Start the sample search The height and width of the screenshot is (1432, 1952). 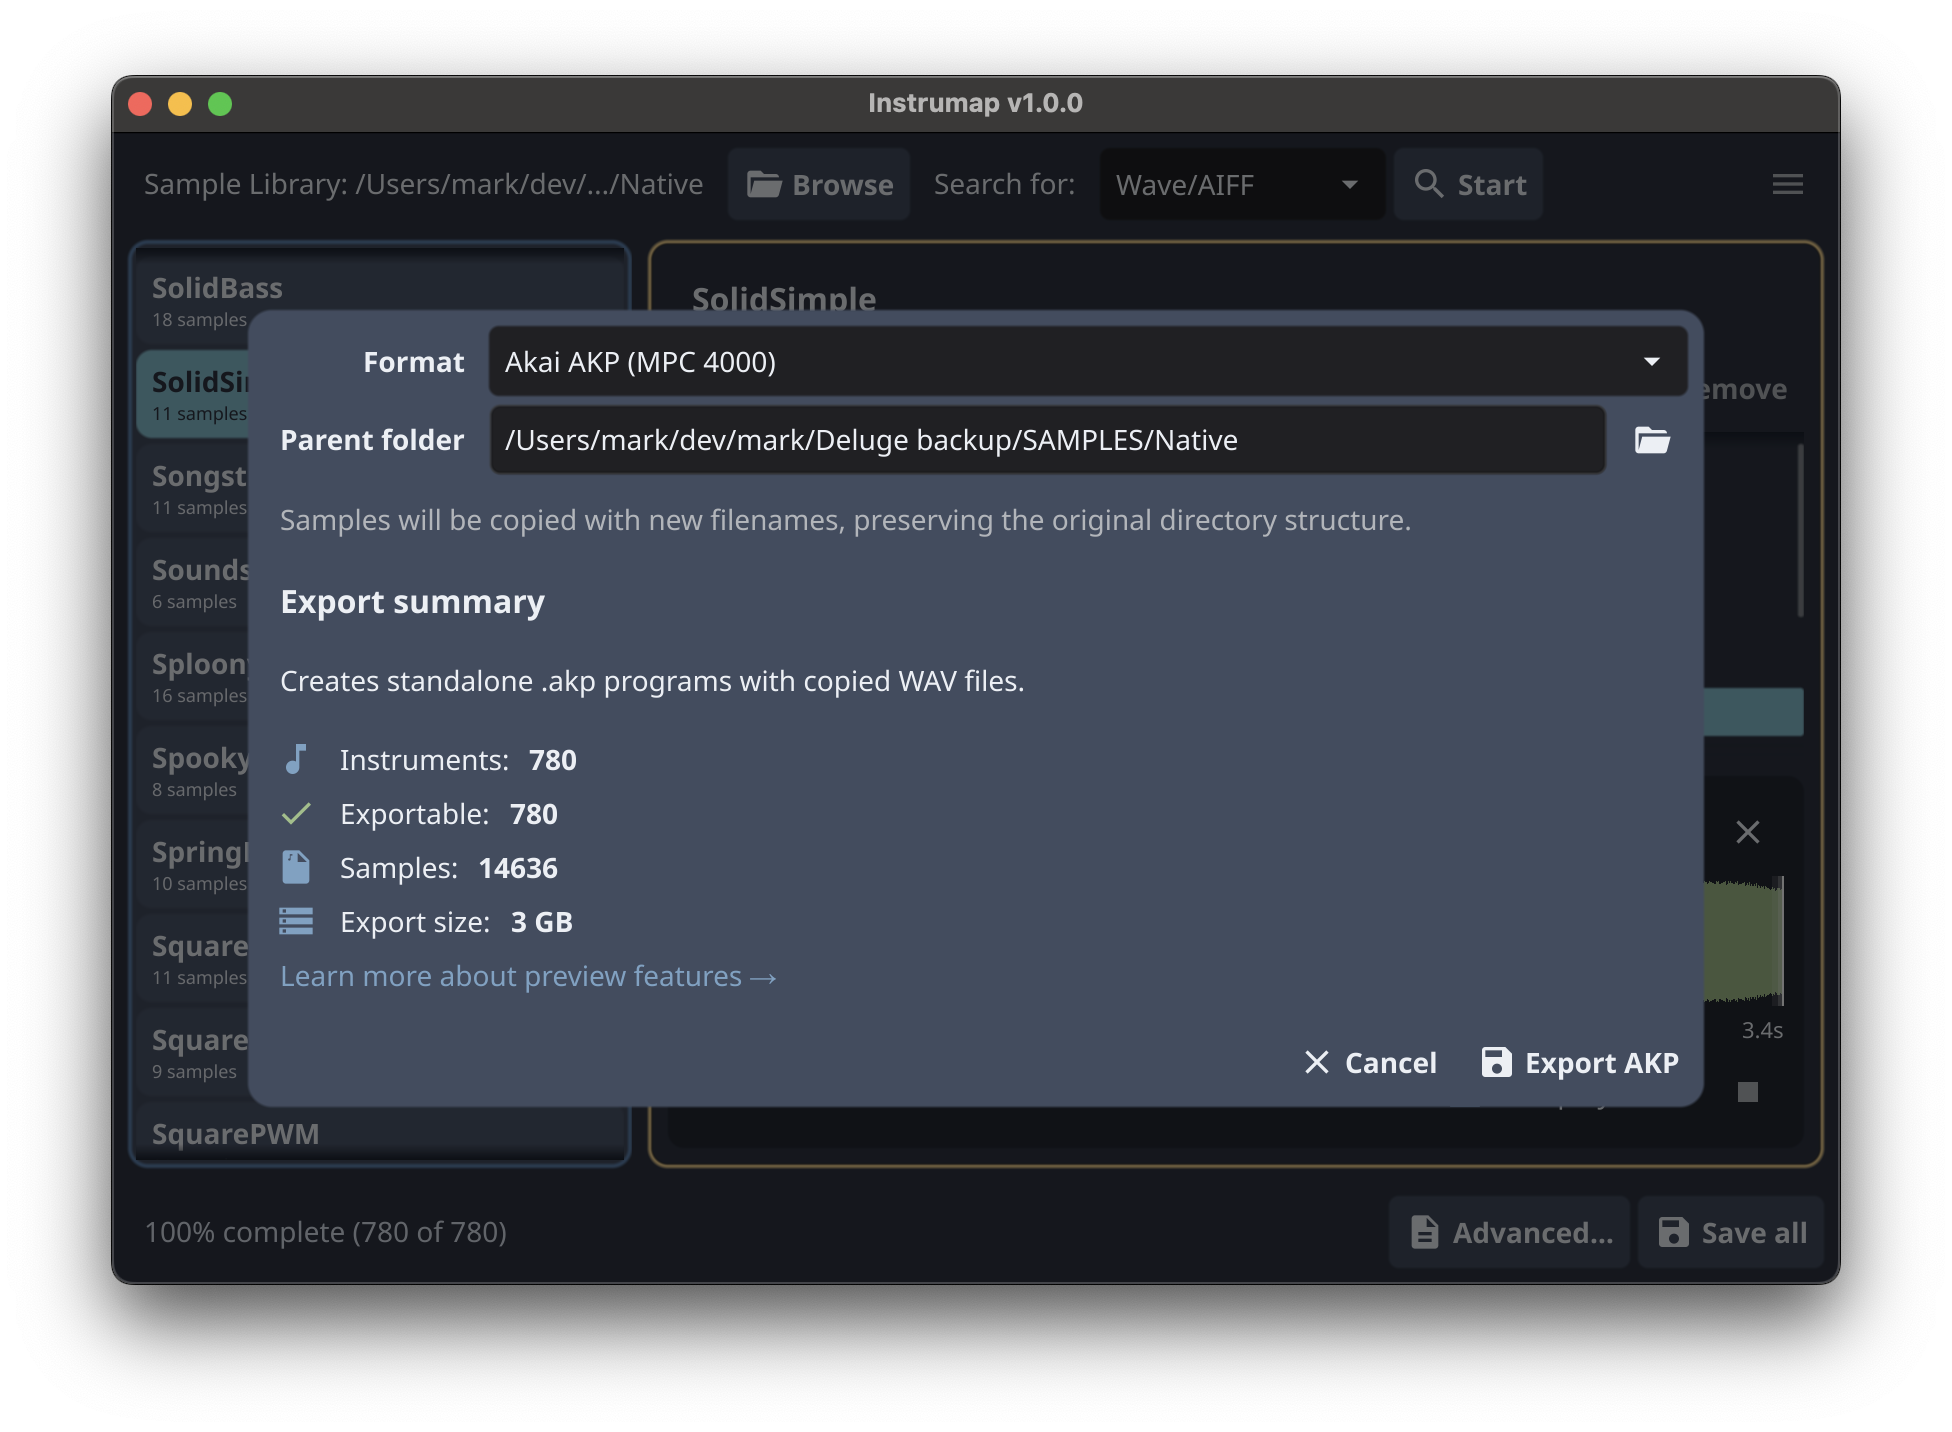[1468, 184]
